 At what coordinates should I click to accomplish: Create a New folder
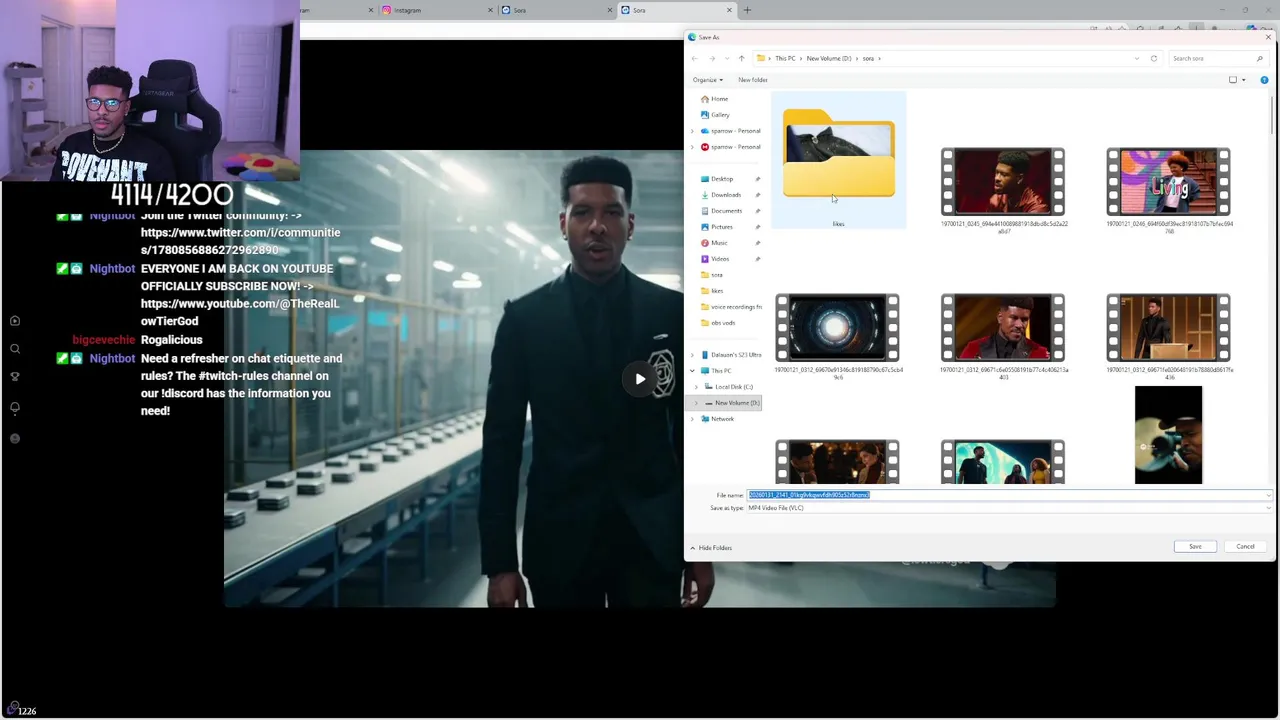coord(753,80)
